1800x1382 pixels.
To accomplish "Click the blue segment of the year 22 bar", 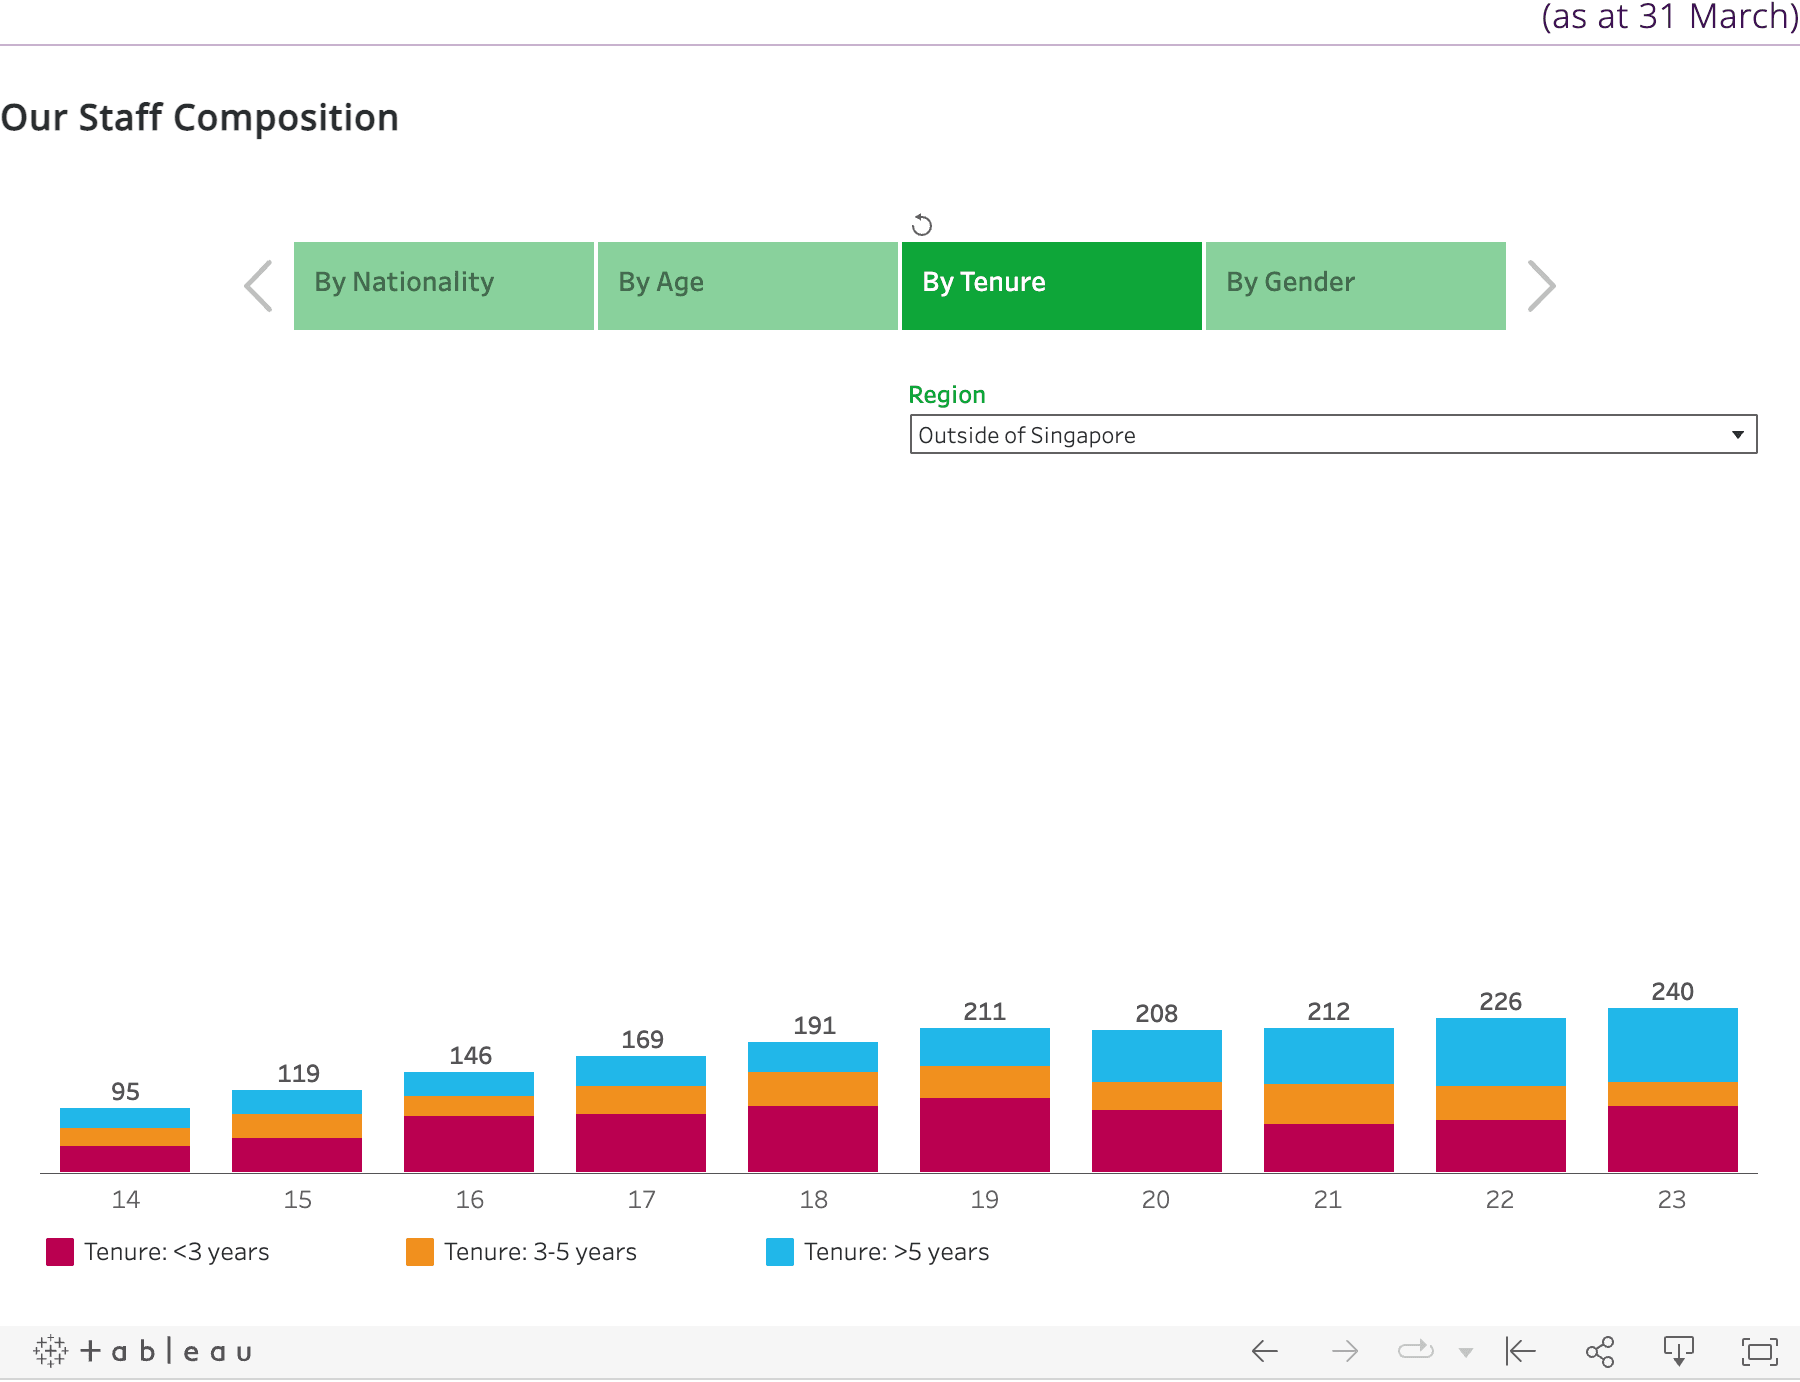I will [1501, 1052].
